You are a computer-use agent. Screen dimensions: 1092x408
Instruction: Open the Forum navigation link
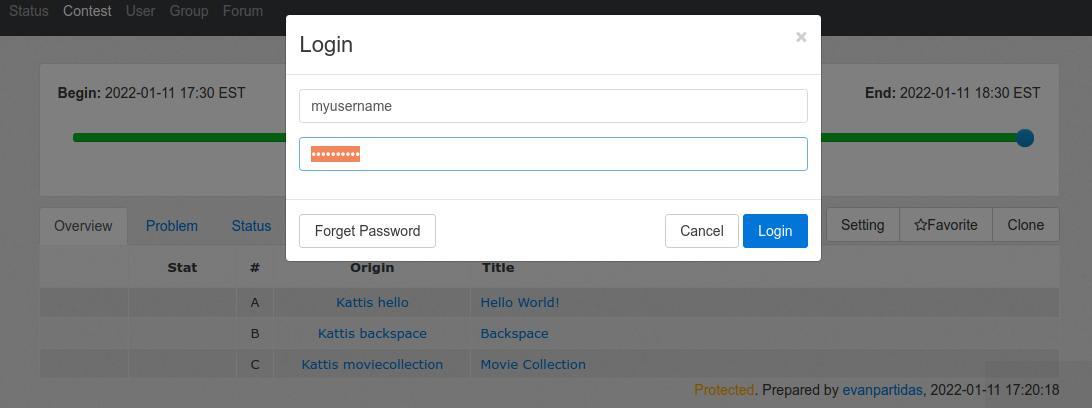[x=243, y=12]
